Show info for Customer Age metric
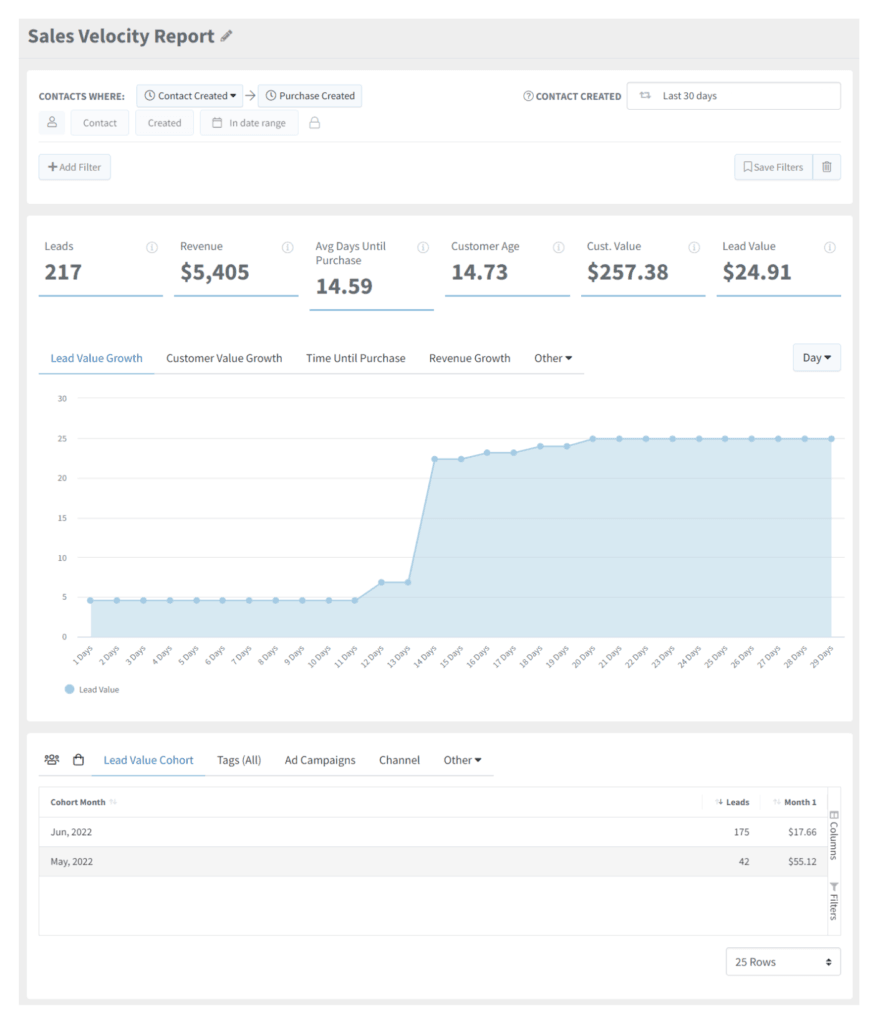Image resolution: width=878 pixels, height=1024 pixels. tap(559, 247)
